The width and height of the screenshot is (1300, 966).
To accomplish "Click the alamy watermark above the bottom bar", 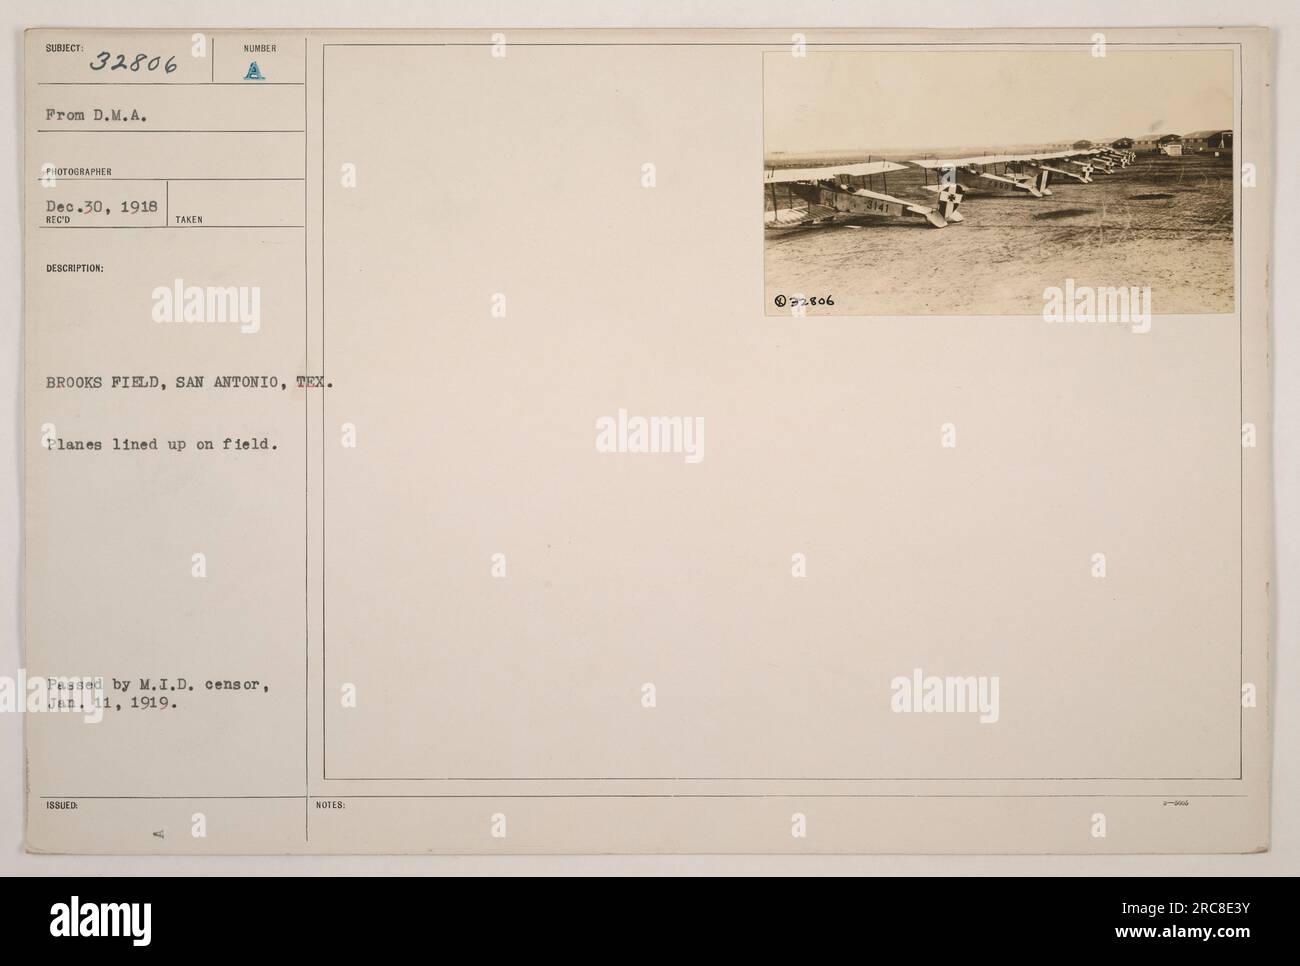I will [x=944, y=698].
